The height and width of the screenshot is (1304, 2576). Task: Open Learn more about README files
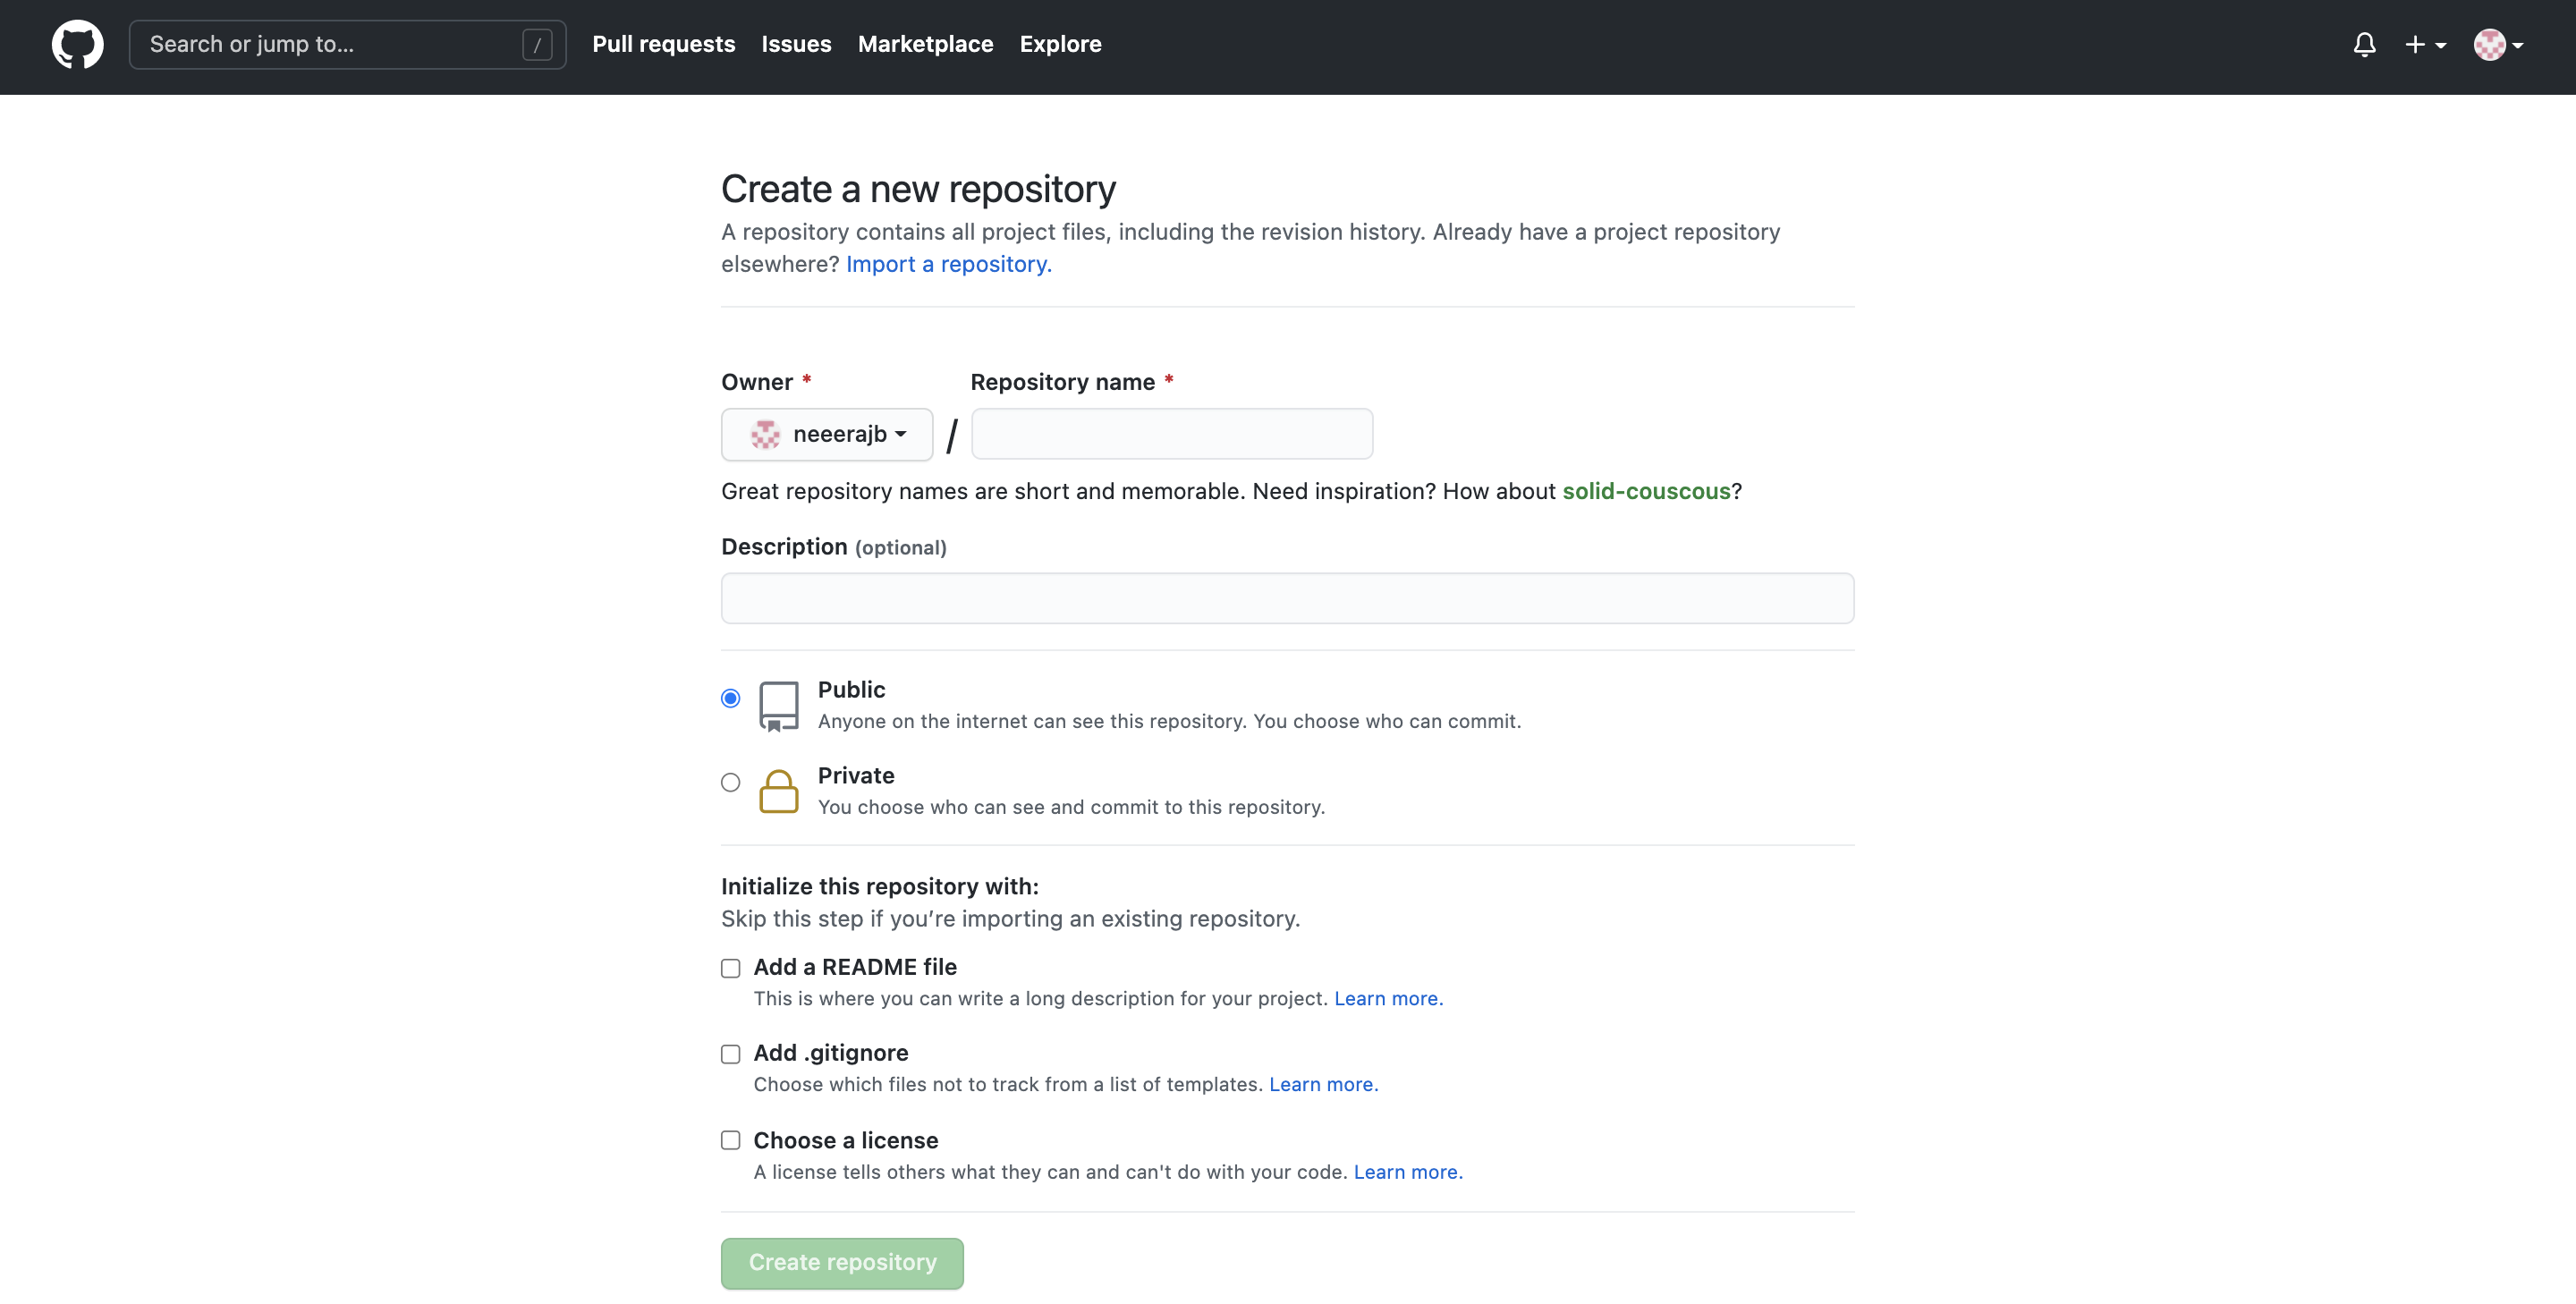pyautogui.click(x=1388, y=998)
